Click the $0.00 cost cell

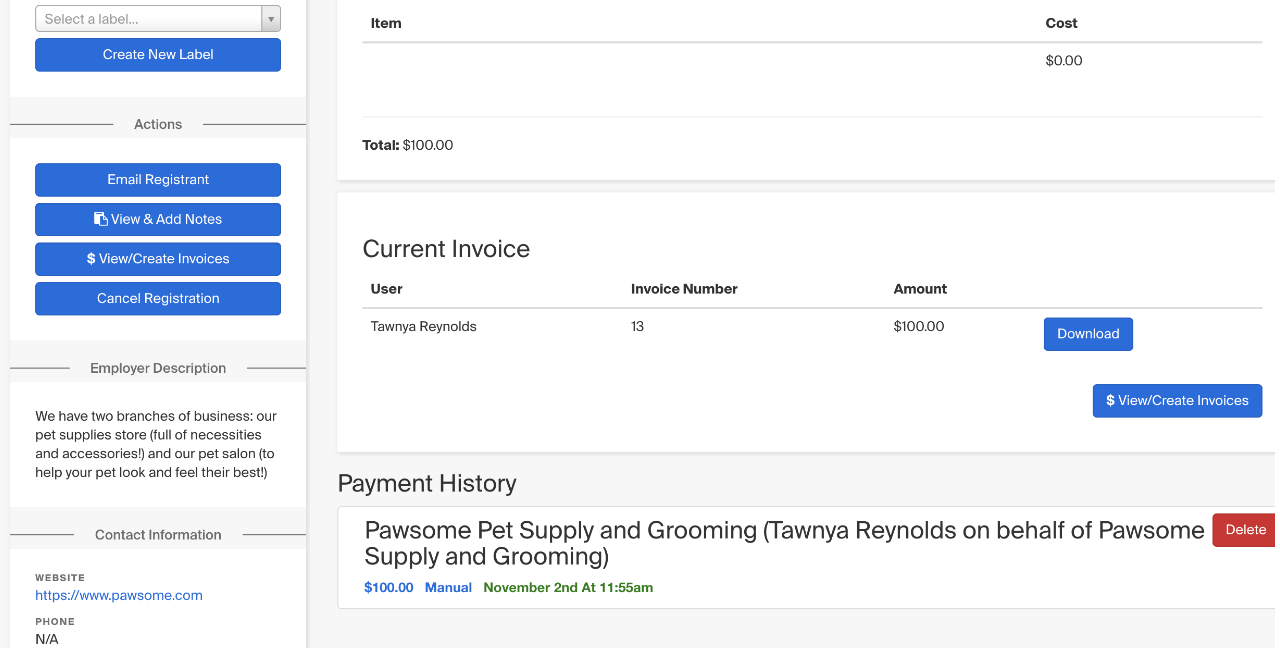pyautogui.click(x=1064, y=61)
